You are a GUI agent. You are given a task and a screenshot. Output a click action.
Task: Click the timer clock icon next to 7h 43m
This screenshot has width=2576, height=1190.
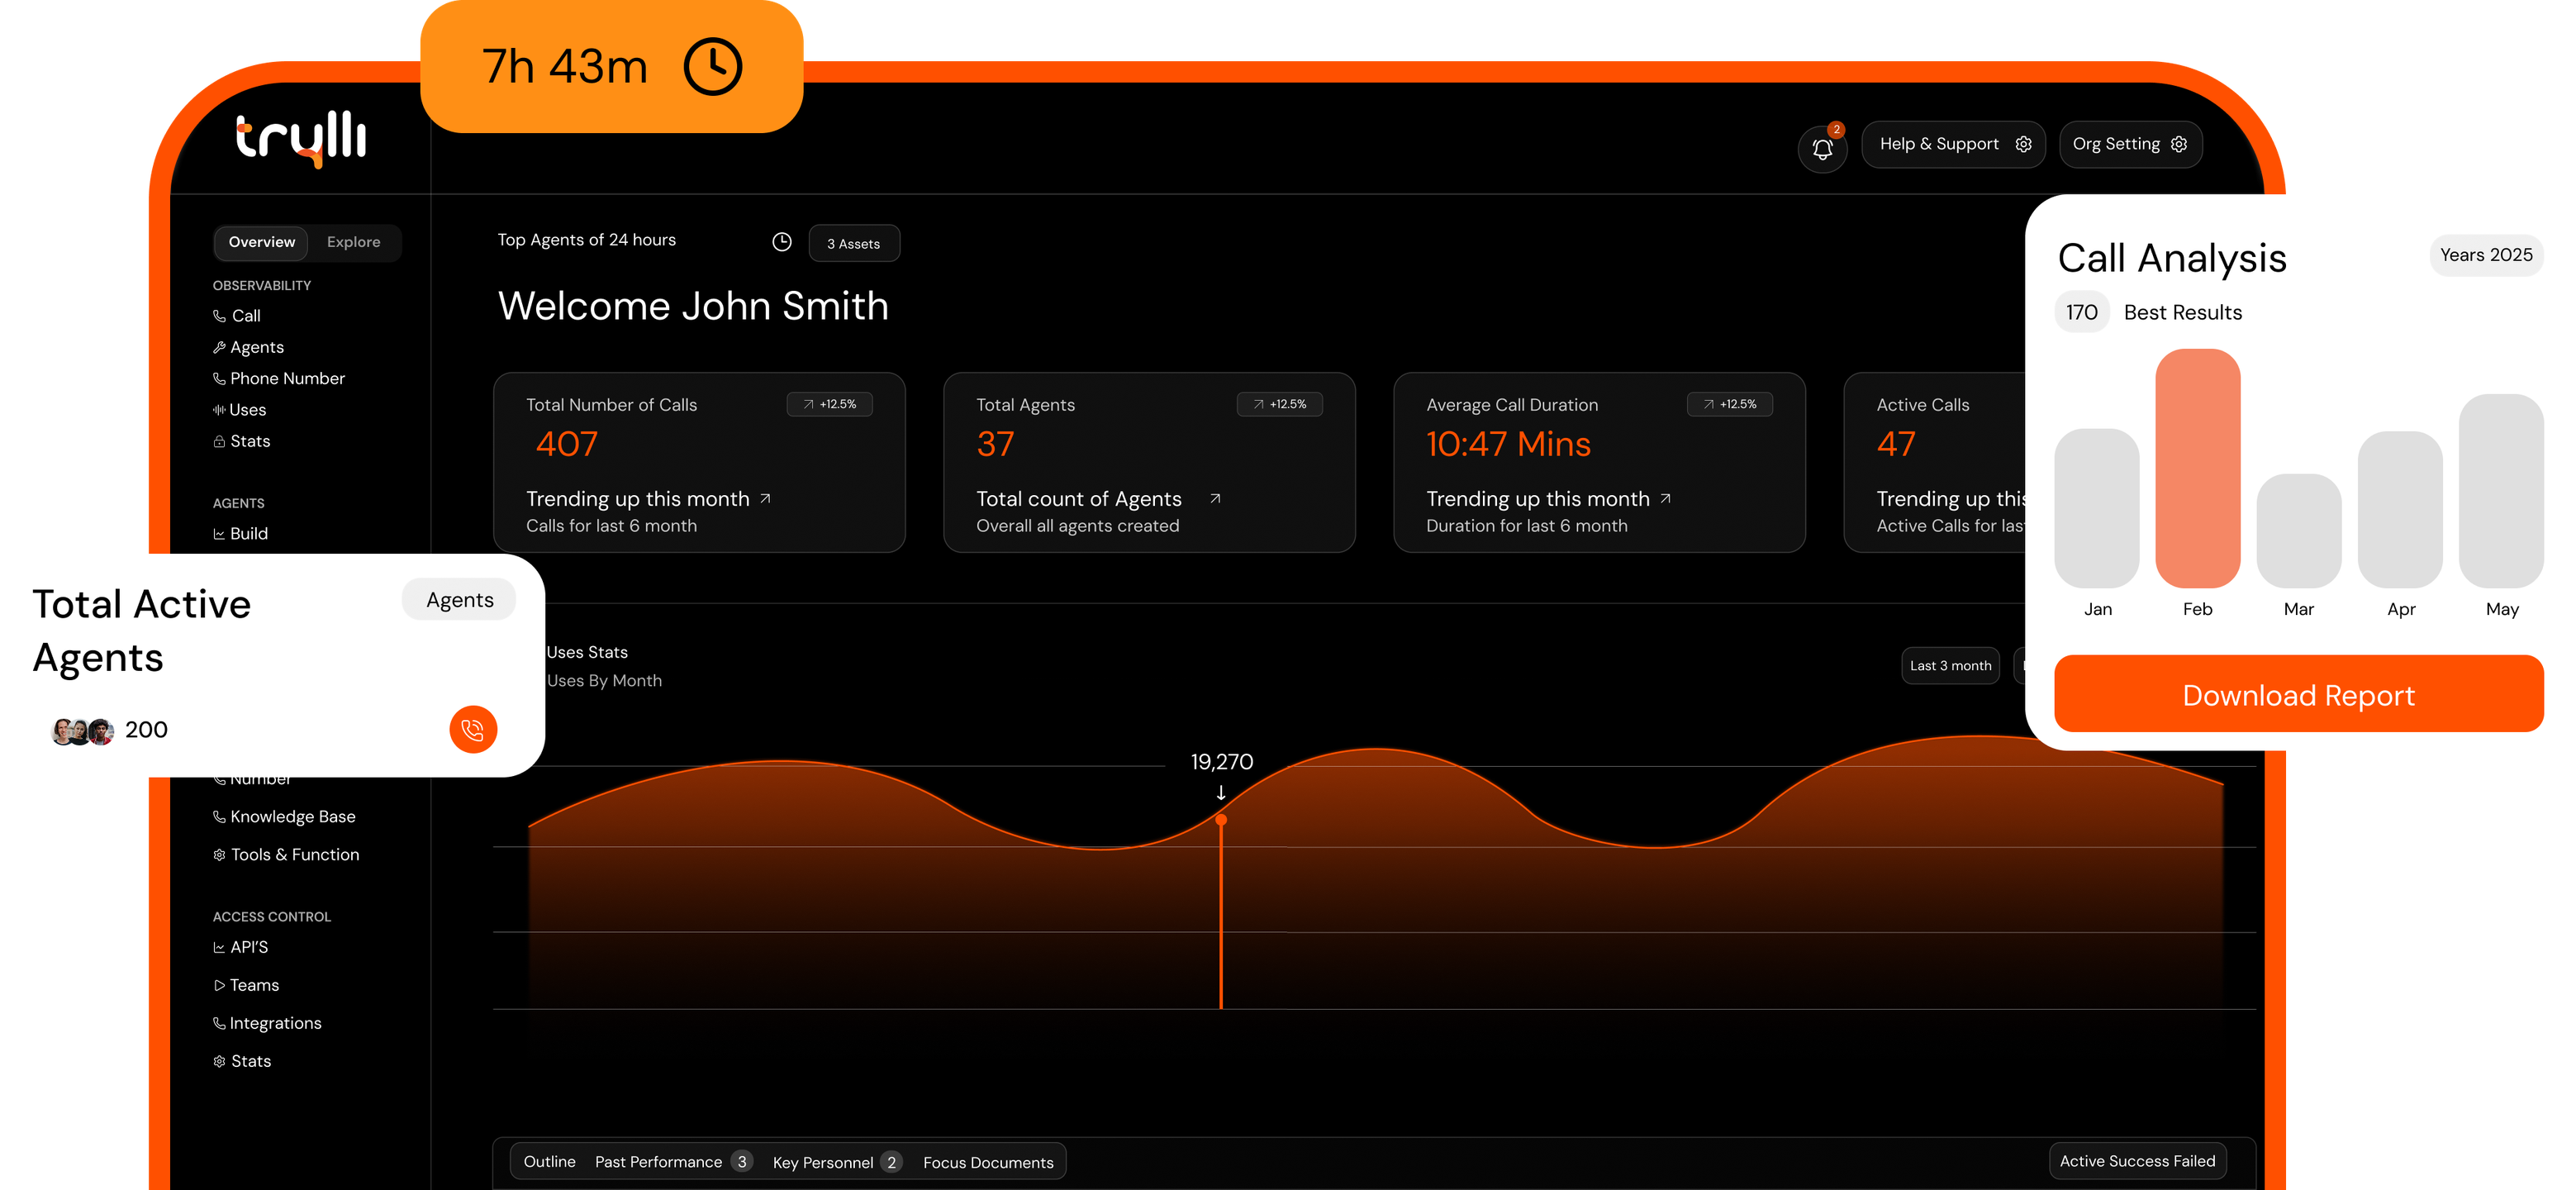click(712, 67)
